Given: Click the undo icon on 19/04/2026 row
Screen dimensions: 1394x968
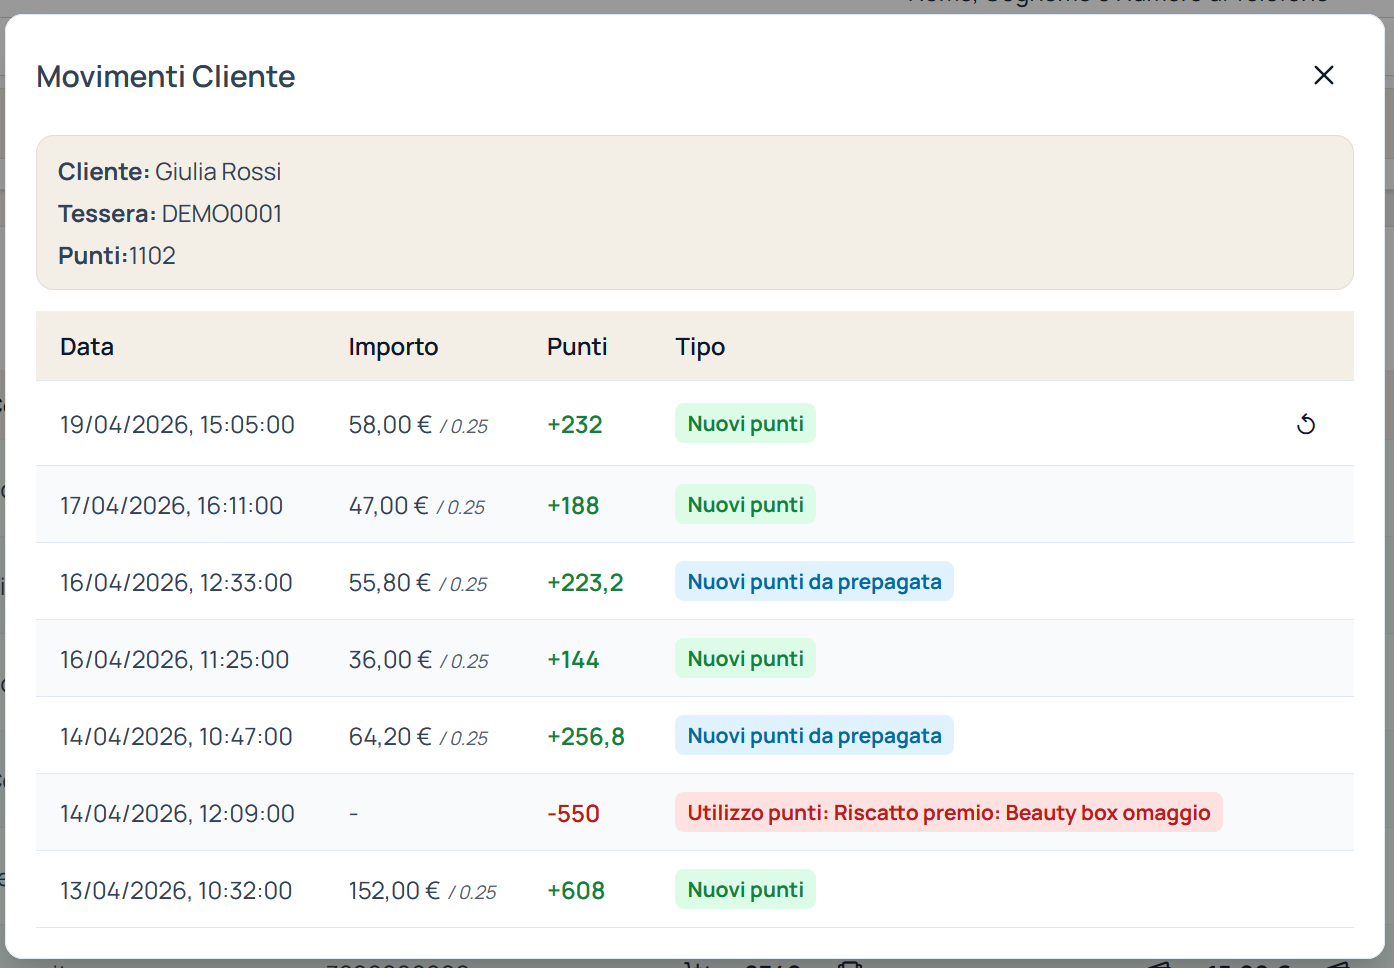Looking at the screenshot, I should coord(1306,424).
